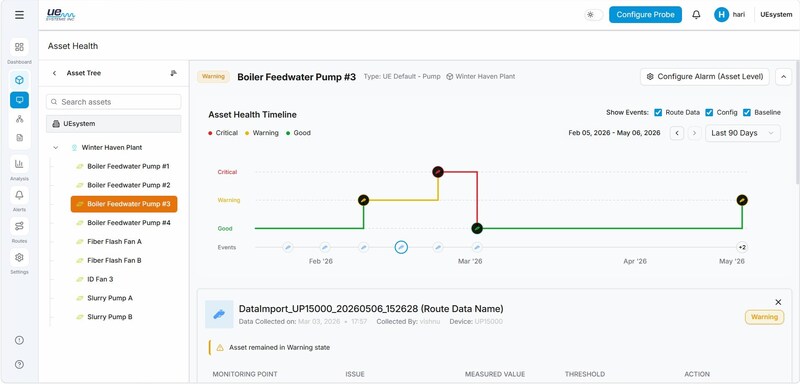
Task: Click the Critical status timeline marker
Action: coord(438,172)
